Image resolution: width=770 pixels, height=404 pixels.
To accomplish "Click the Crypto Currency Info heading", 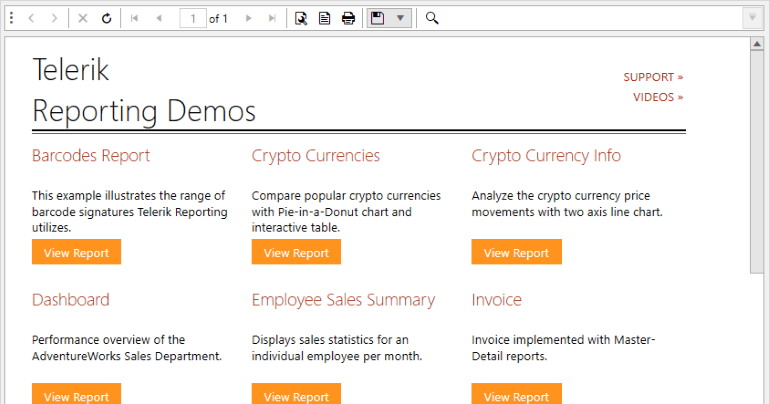I will (546, 156).
